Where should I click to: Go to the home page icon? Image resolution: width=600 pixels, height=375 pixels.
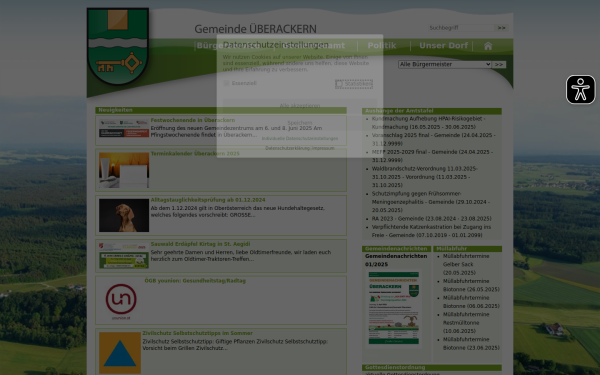pos(488,46)
